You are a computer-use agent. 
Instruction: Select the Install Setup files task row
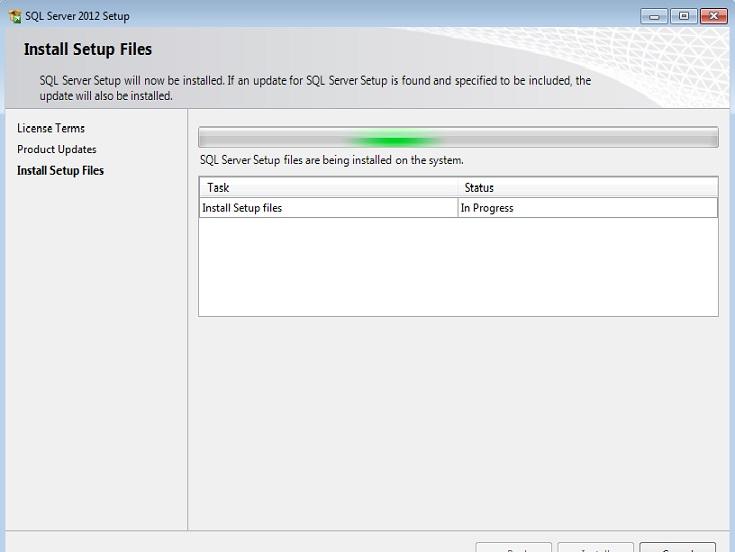pos(328,208)
